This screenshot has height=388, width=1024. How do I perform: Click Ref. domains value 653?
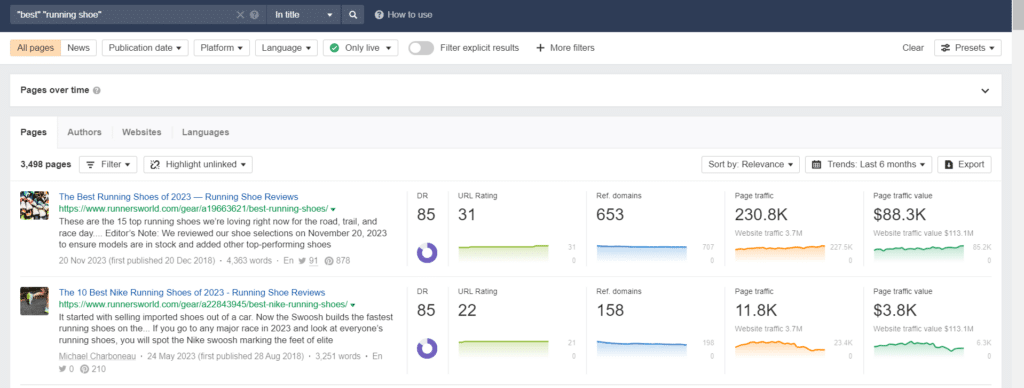pos(610,214)
